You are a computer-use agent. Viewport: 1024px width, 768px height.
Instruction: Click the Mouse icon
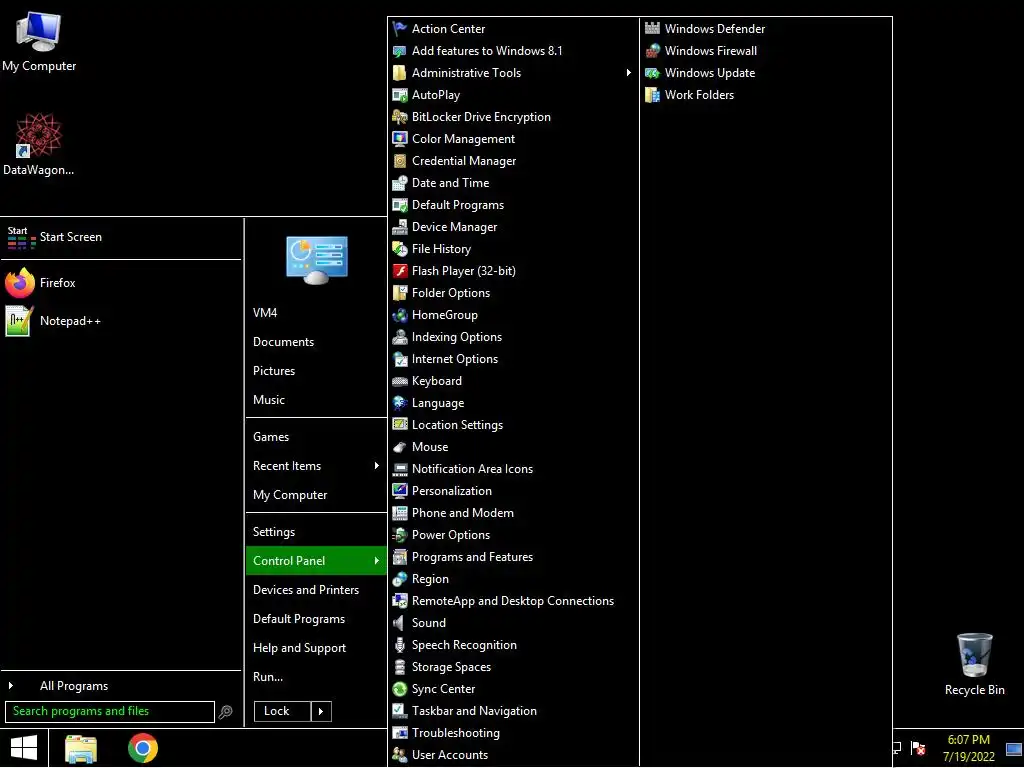pos(400,447)
